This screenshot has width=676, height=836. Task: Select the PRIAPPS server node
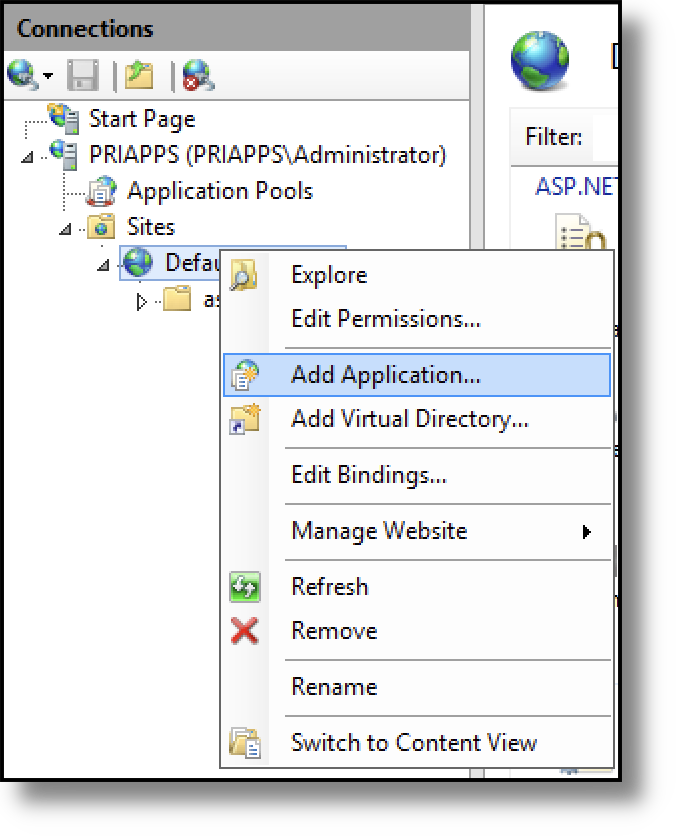(x=268, y=155)
